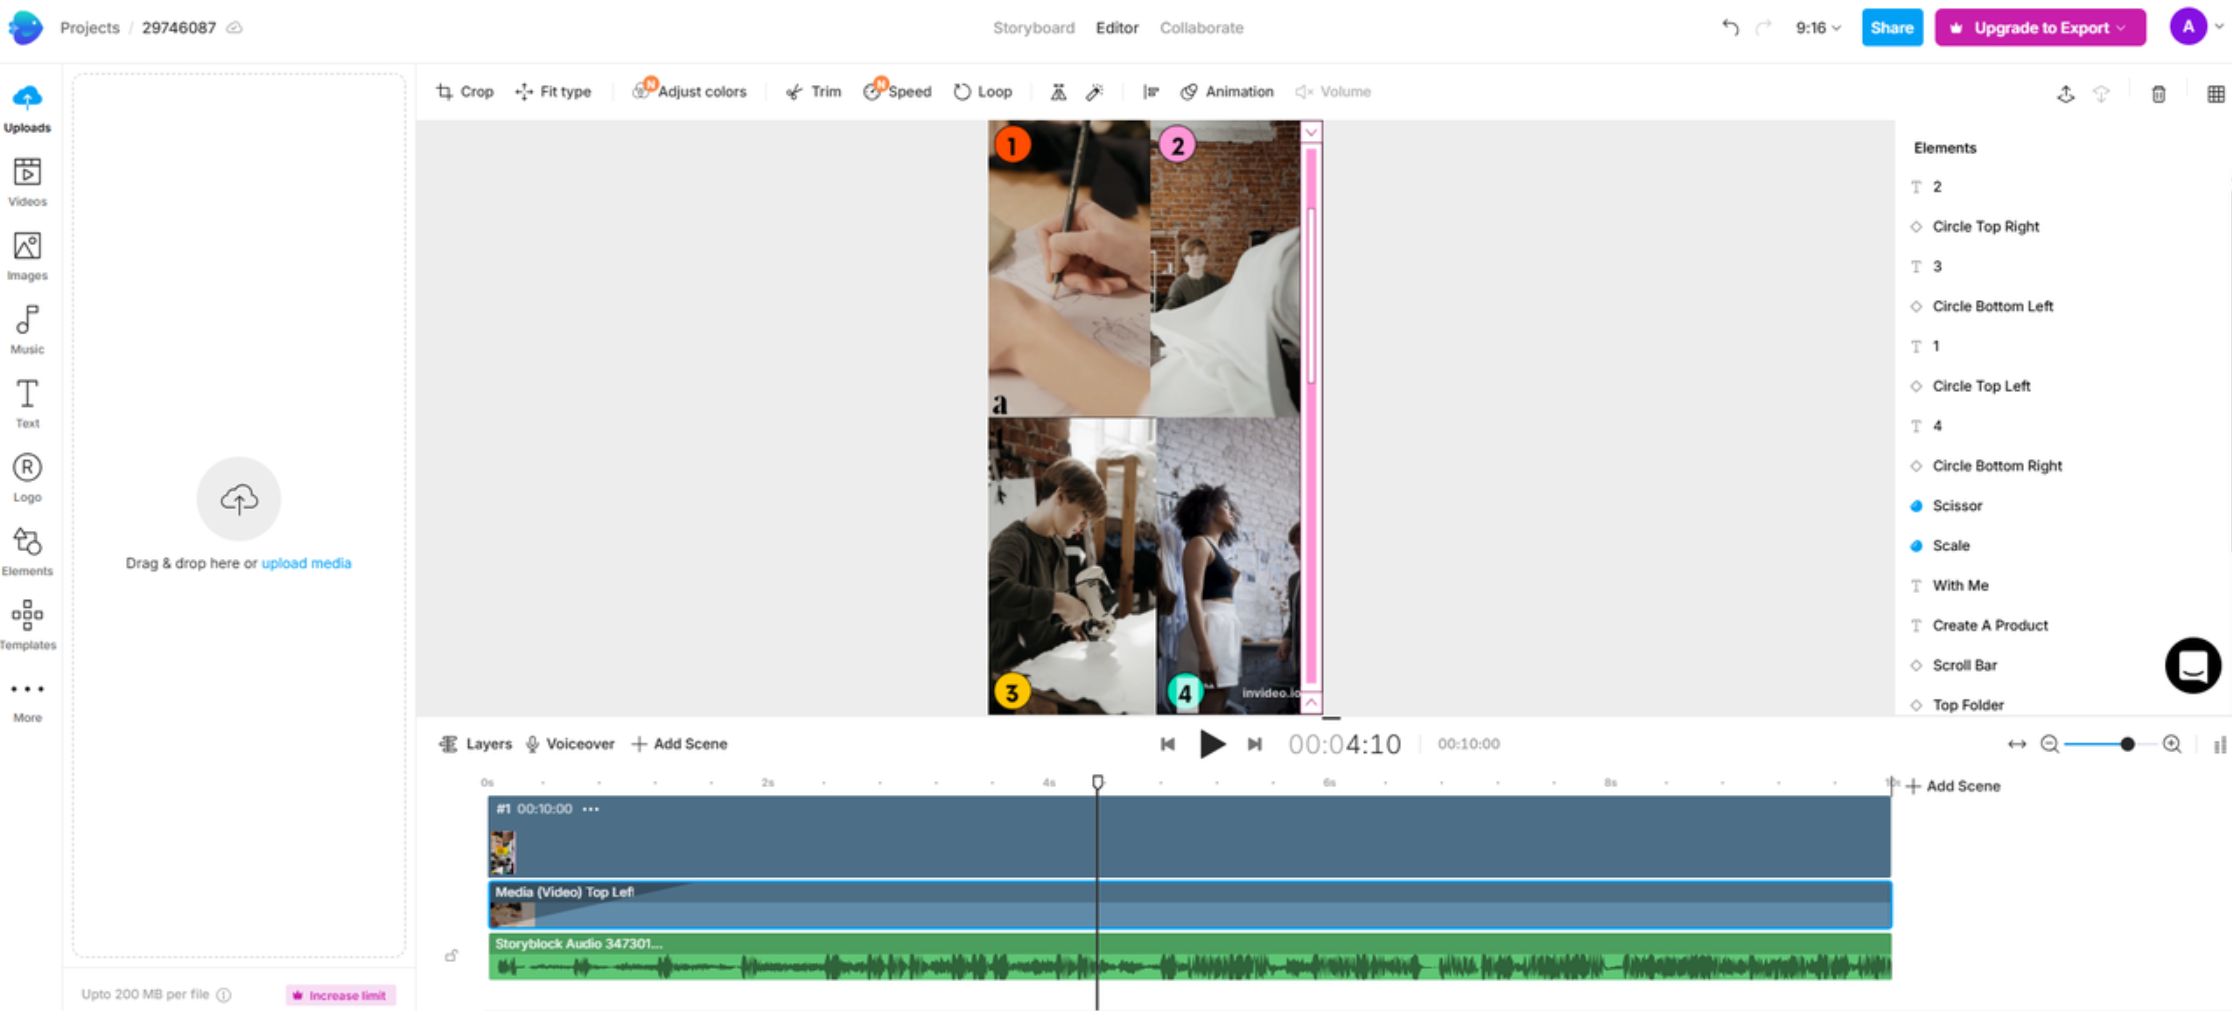Click the muted Volume control
This screenshot has height=1011, width=2232.
coord(1333,92)
